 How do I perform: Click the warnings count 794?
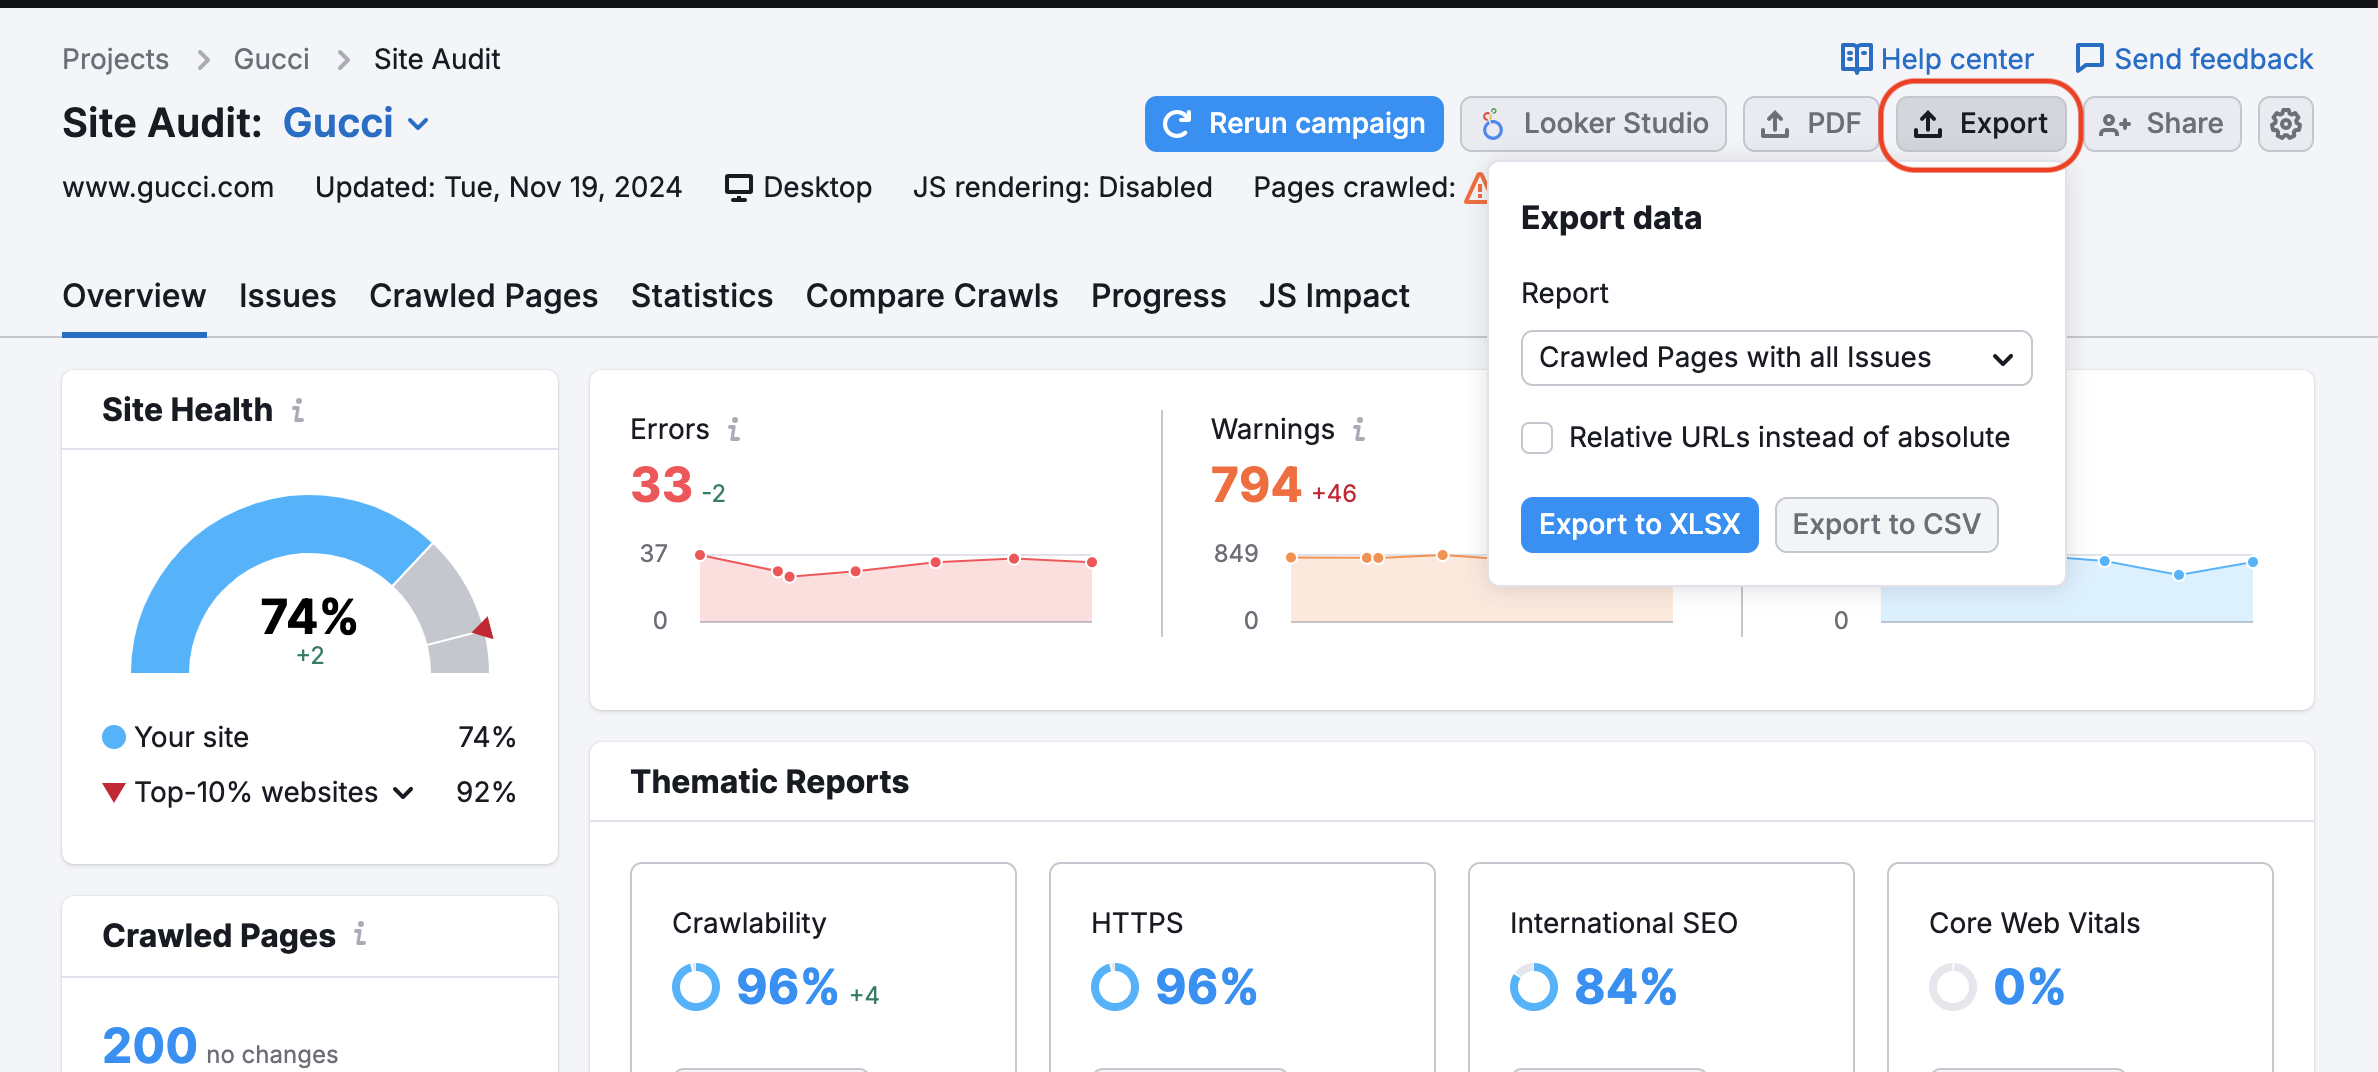point(1255,485)
